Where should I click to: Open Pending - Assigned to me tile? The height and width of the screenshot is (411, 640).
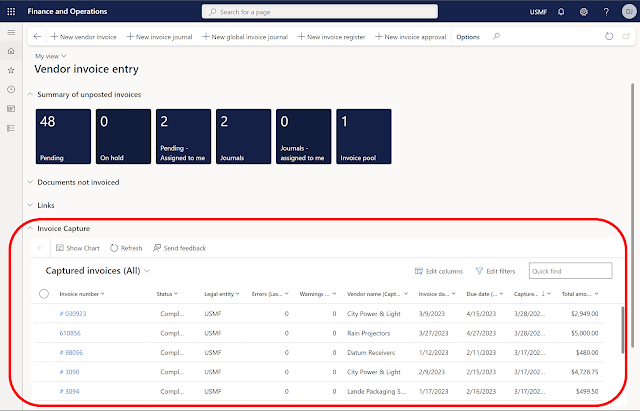183,136
